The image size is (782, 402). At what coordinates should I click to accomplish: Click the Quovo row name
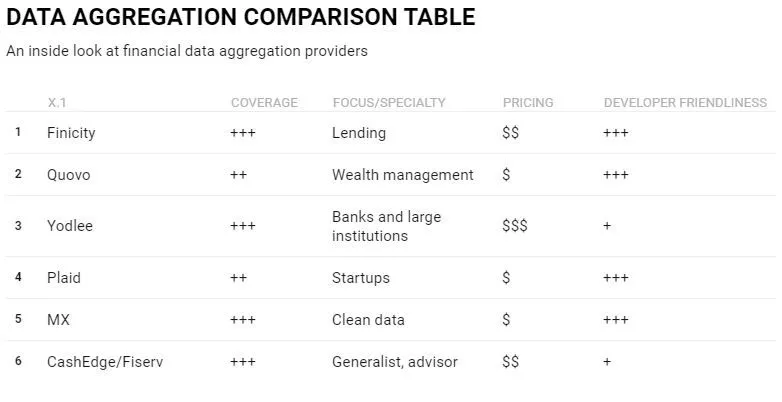(x=68, y=175)
